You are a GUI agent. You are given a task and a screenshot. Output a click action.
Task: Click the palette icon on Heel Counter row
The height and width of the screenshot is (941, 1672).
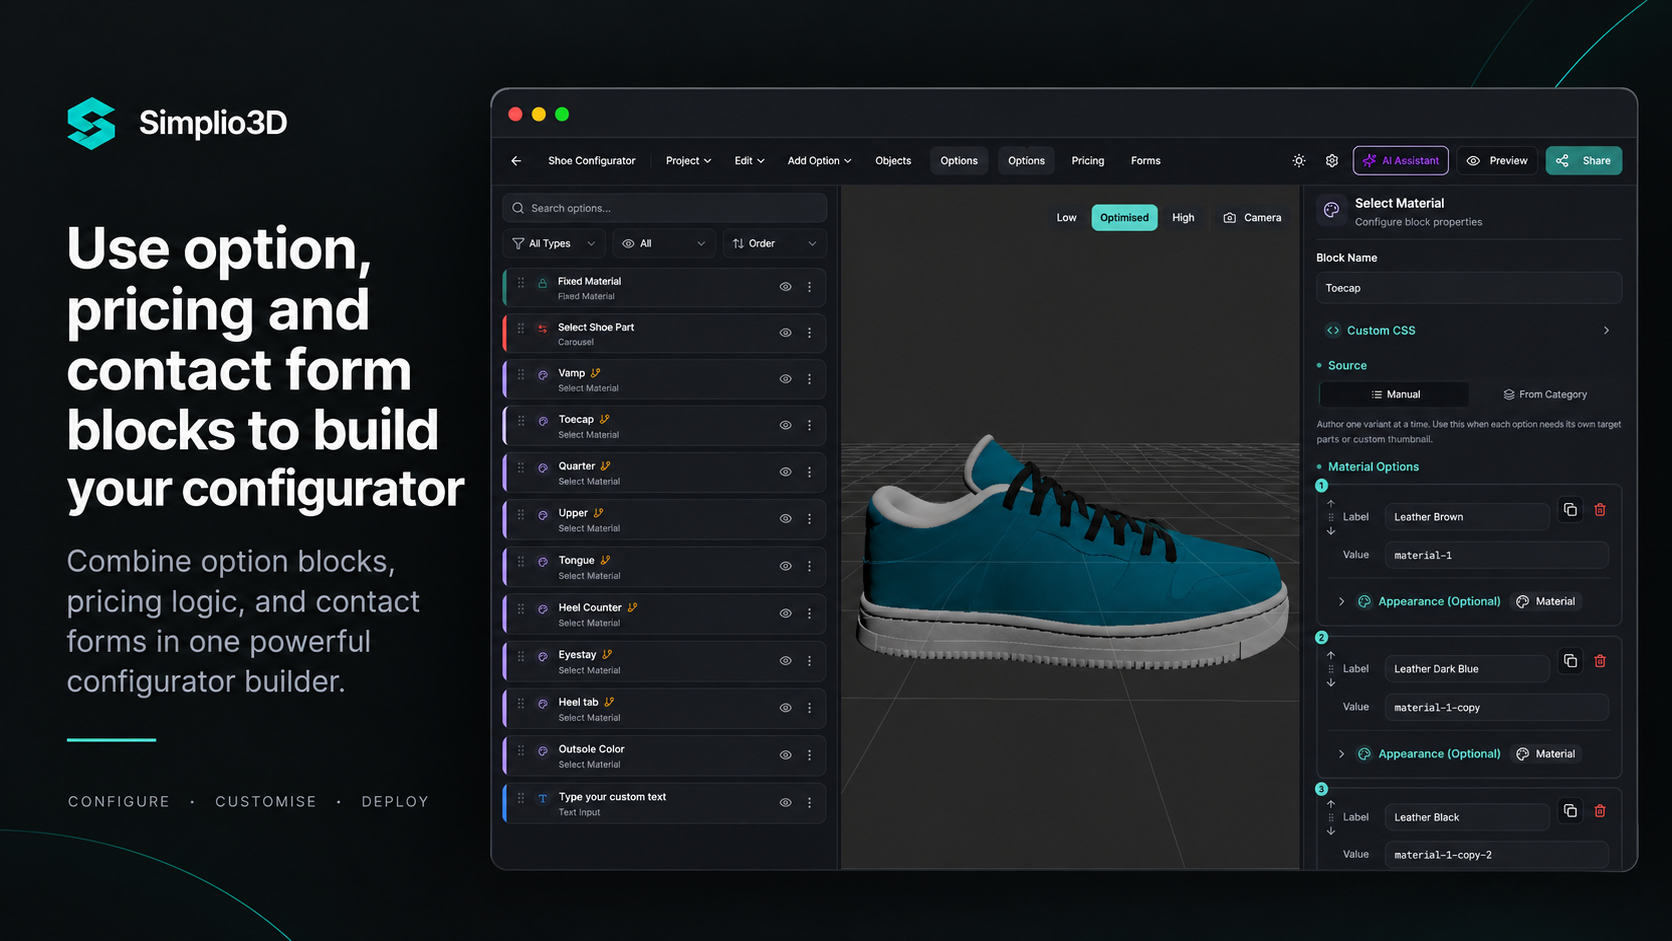pos(543,609)
